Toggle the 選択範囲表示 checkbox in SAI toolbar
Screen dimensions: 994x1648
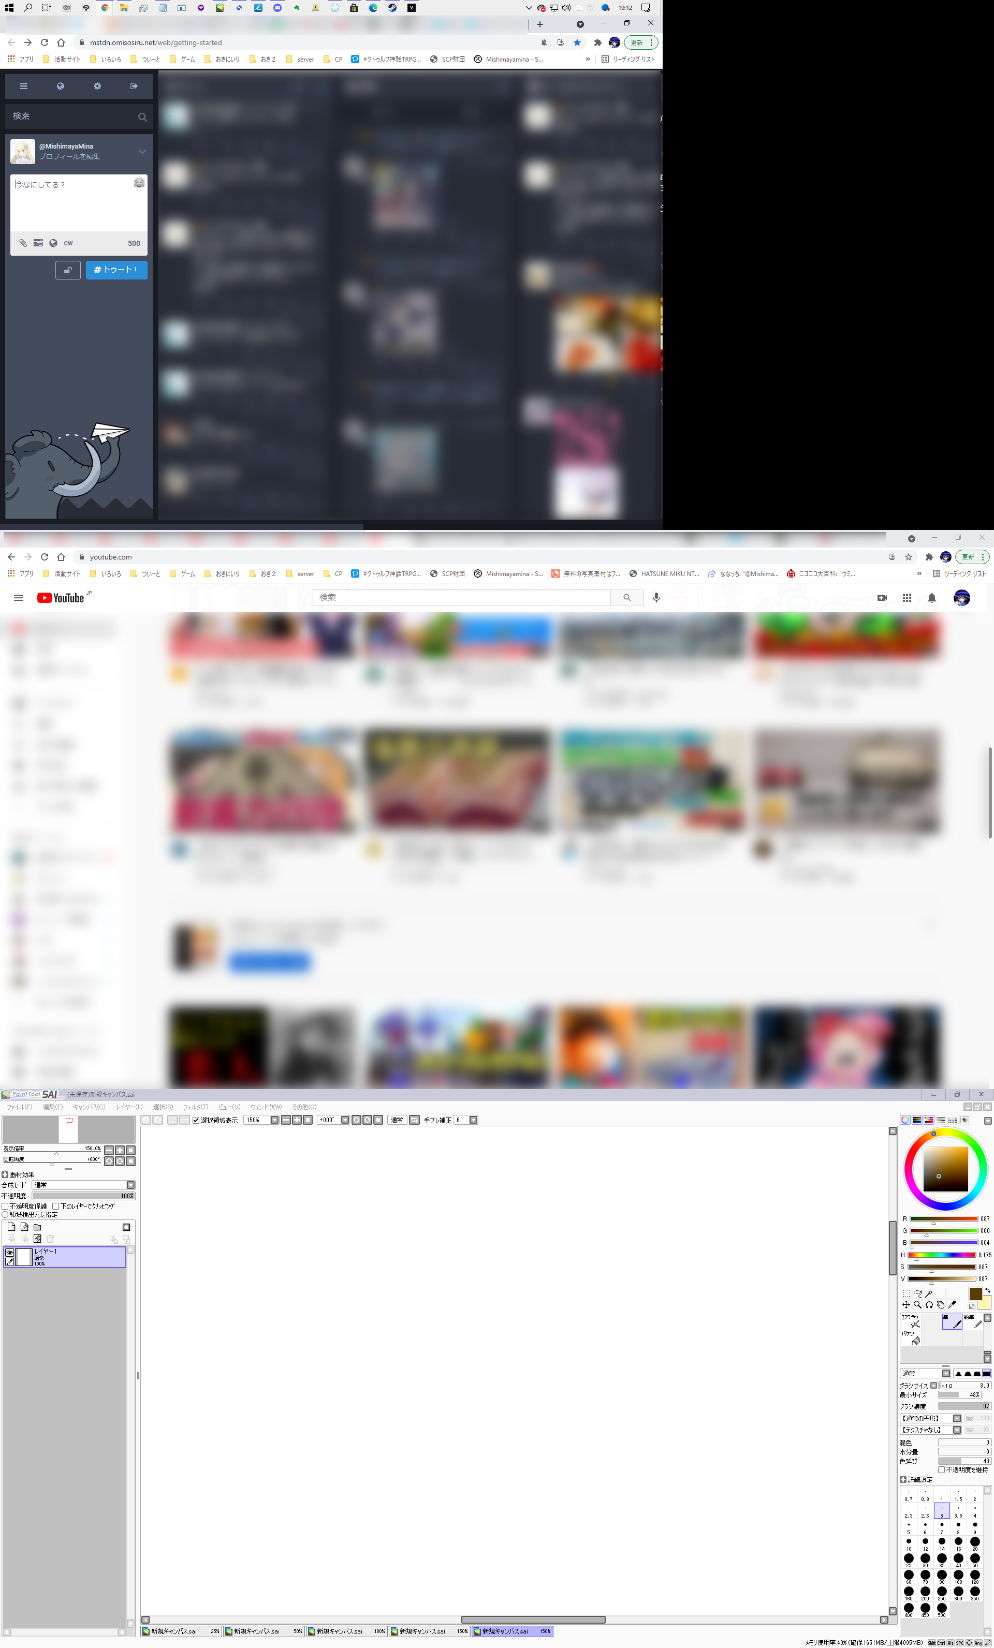[x=196, y=1120]
